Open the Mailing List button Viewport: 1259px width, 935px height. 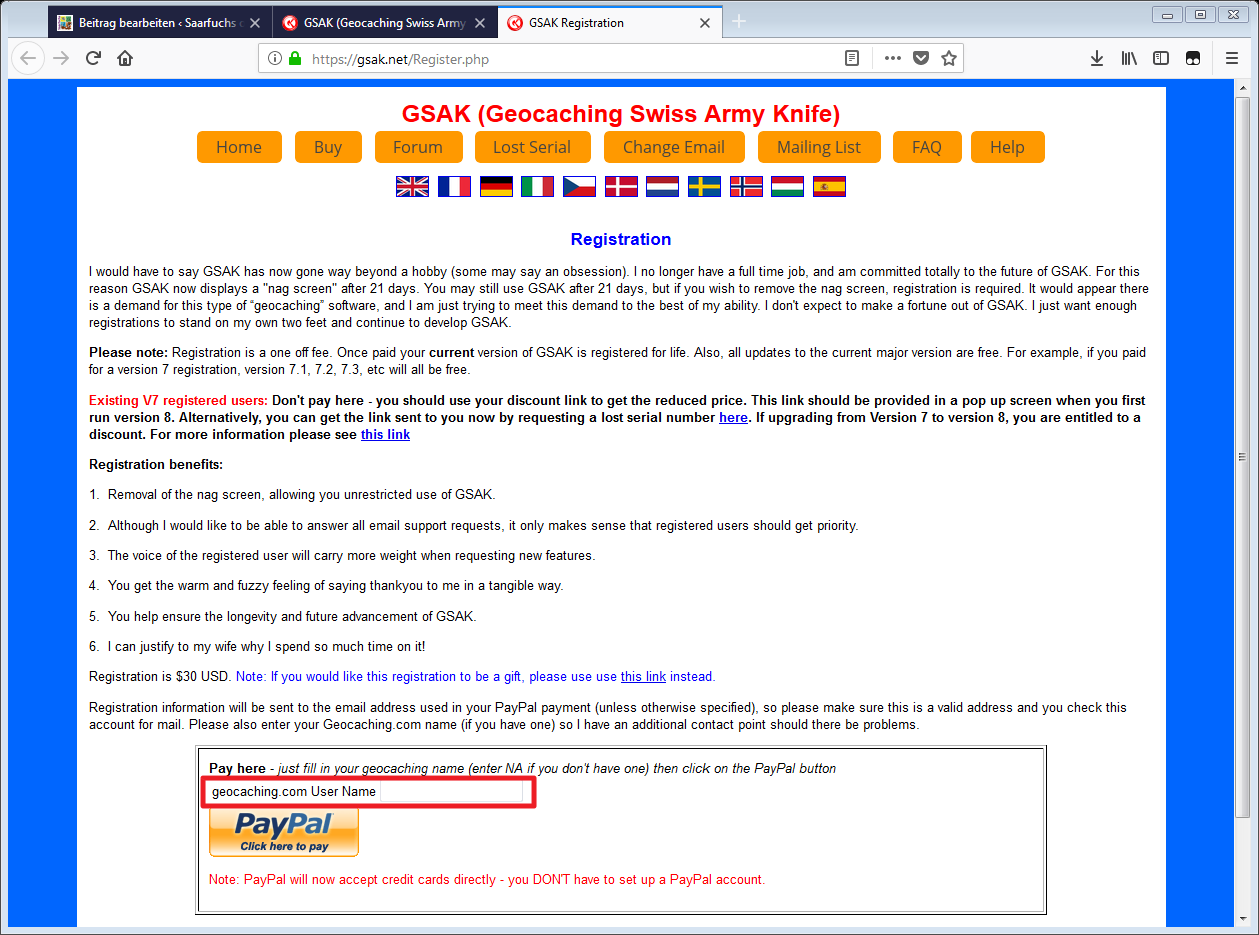pos(819,147)
